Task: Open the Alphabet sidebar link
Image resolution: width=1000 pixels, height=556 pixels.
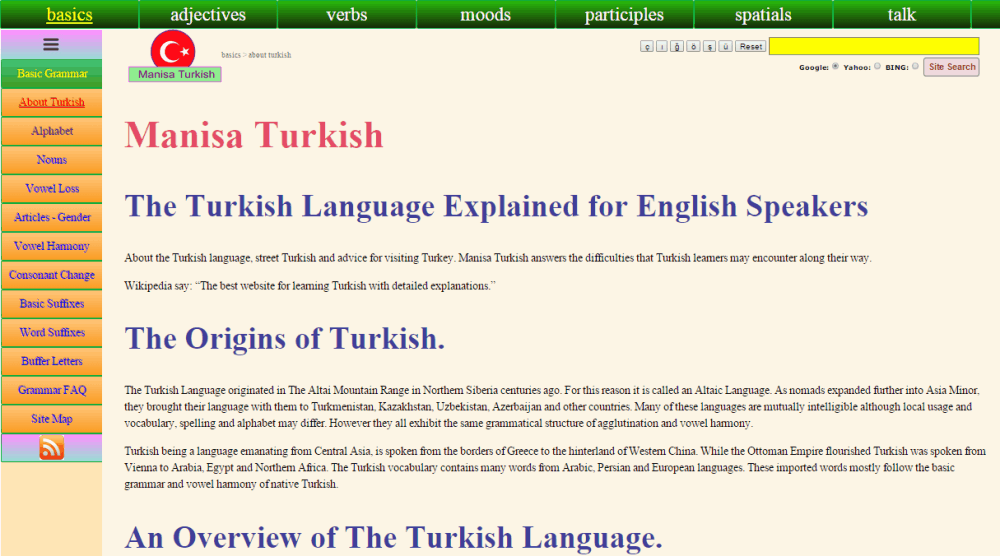Action: point(52,131)
